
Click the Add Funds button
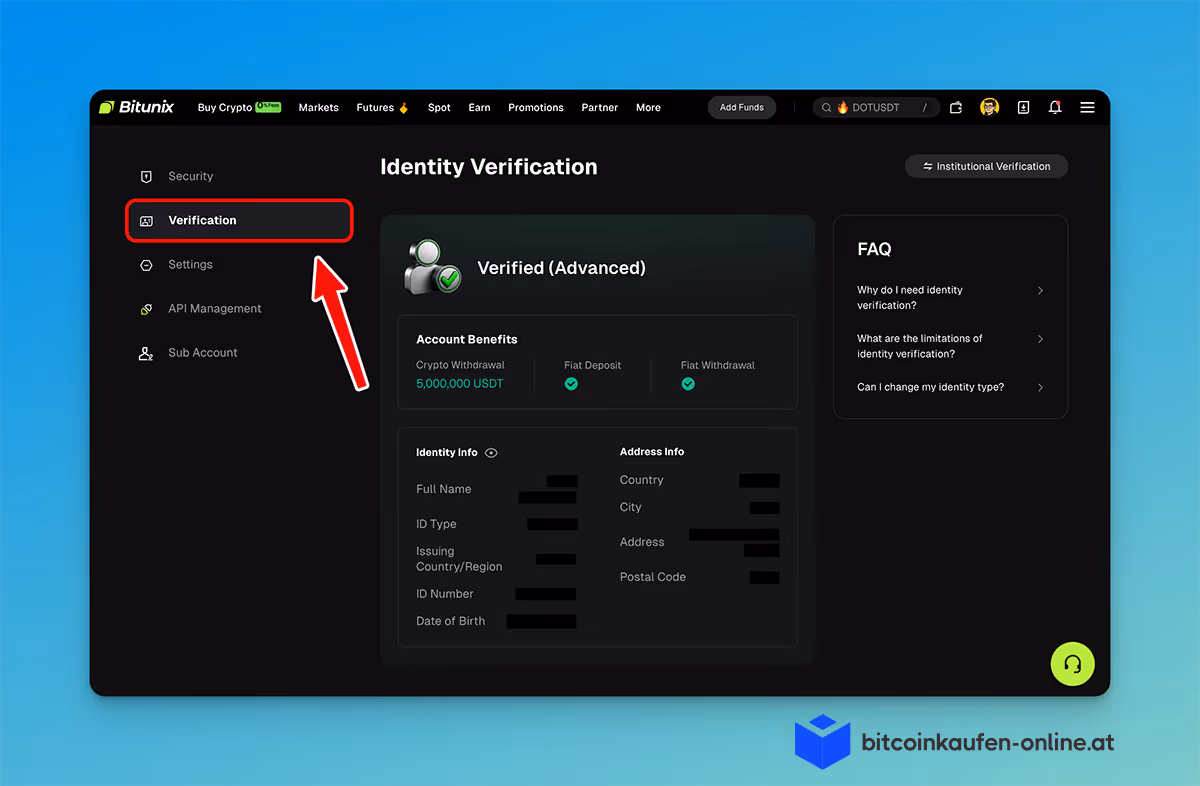coord(741,107)
